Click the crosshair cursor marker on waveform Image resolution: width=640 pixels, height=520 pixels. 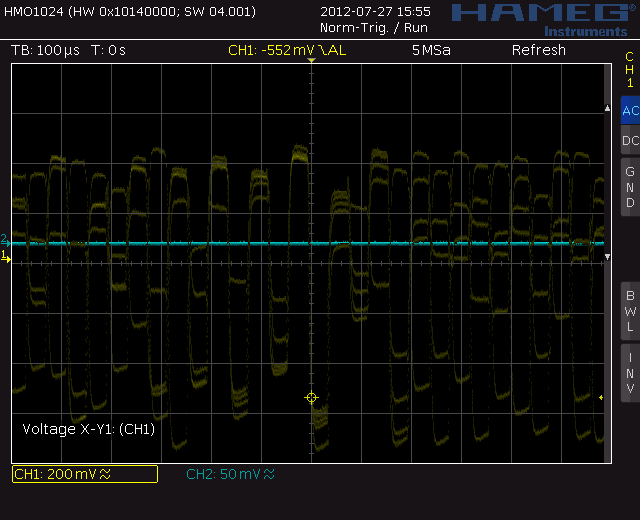pyautogui.click(x=311, y=398)
